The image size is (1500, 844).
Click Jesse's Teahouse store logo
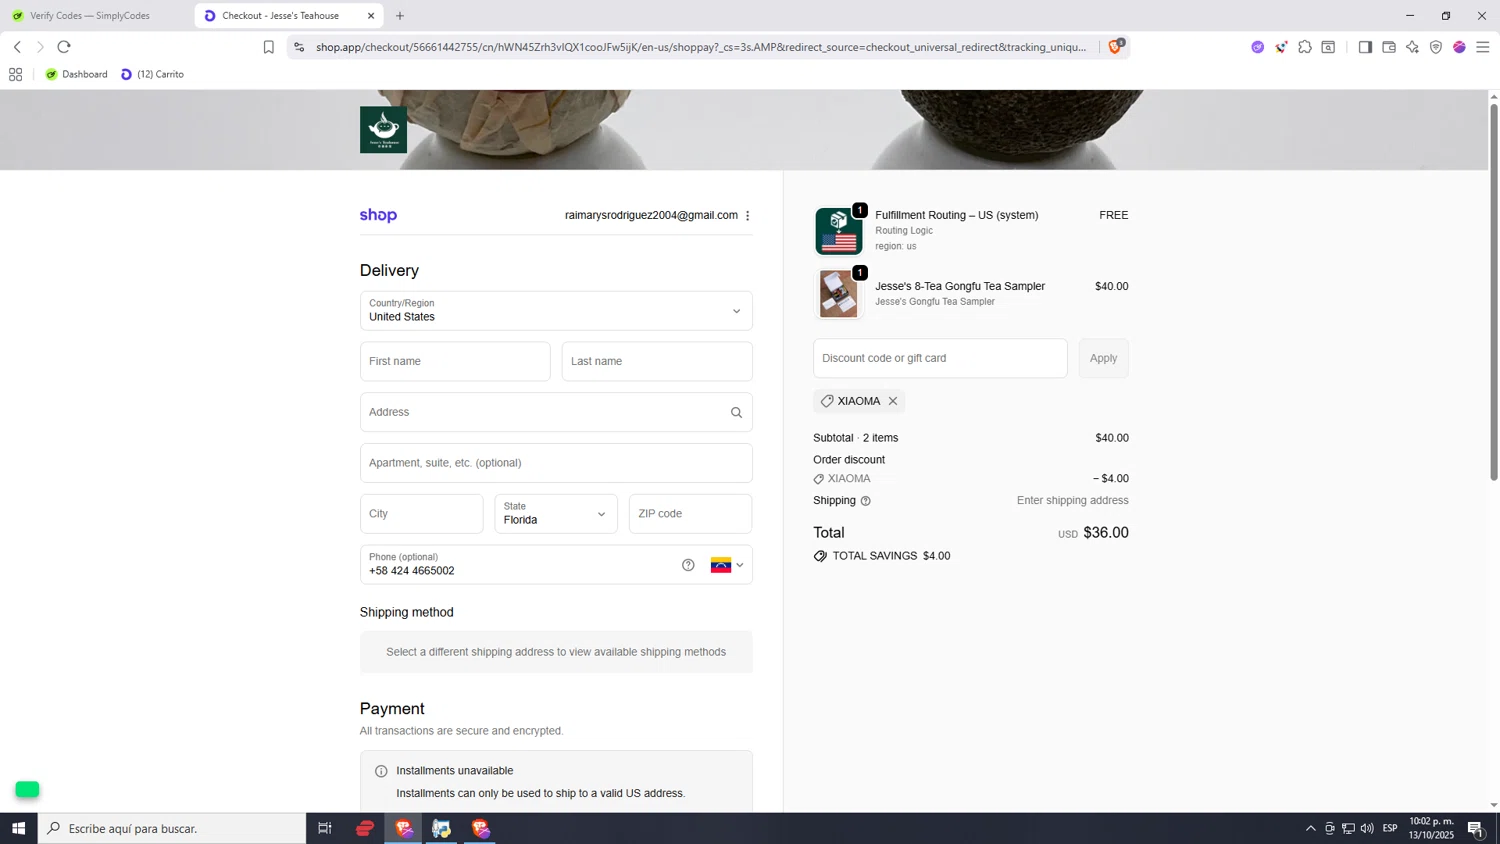click(x=383, y=130)
